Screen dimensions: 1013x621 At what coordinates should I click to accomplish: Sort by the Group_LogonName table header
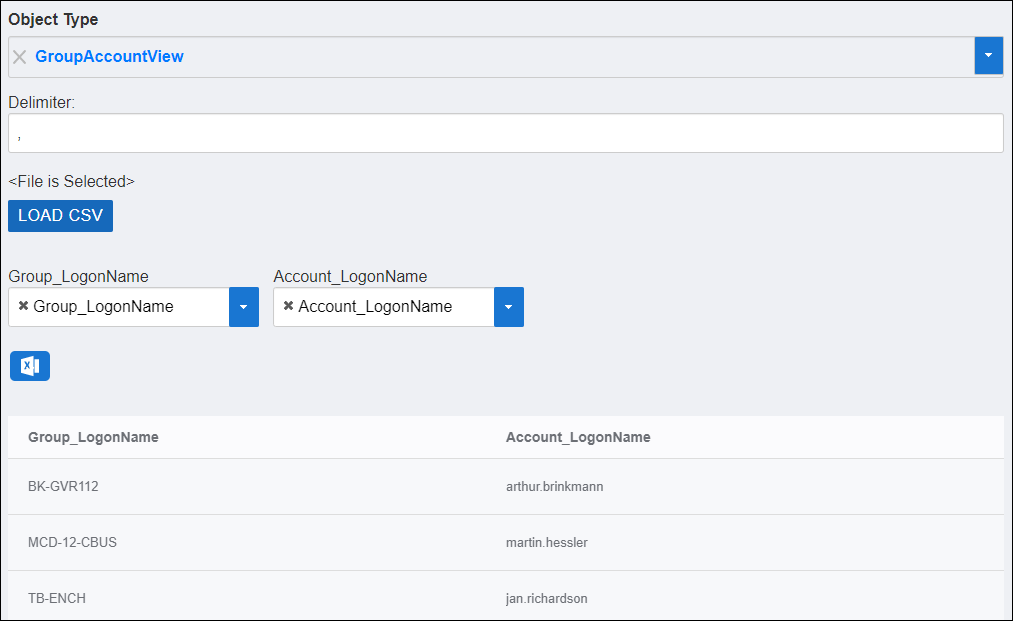tap(93, 437)
